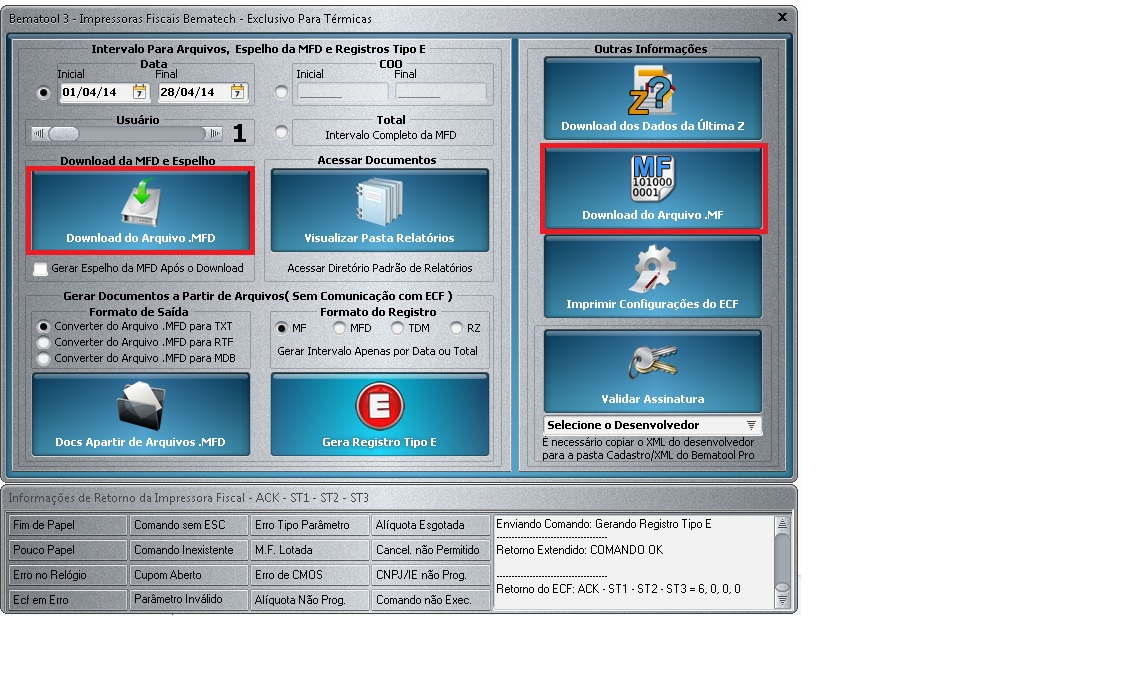Select the Data interval radio button
This screenshot has width=1123, height=673.
pos(44,92)
